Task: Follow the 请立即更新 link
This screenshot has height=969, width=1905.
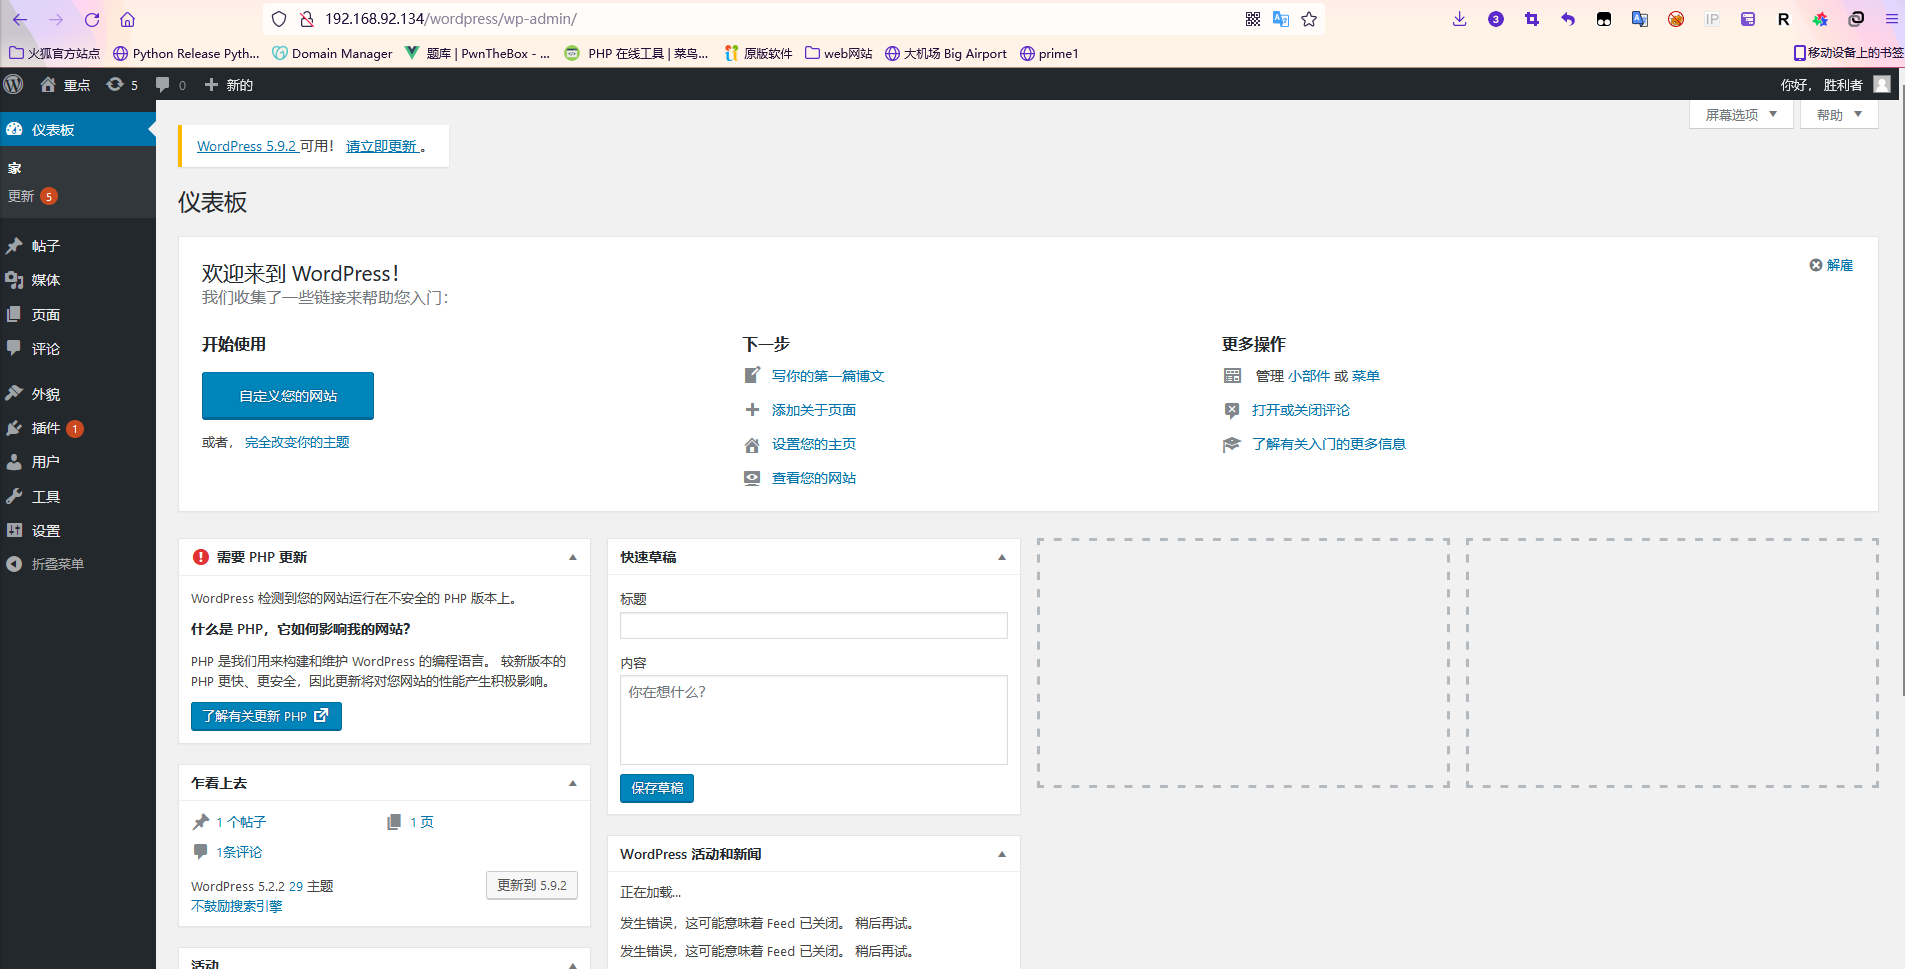Action: (382, 146)
